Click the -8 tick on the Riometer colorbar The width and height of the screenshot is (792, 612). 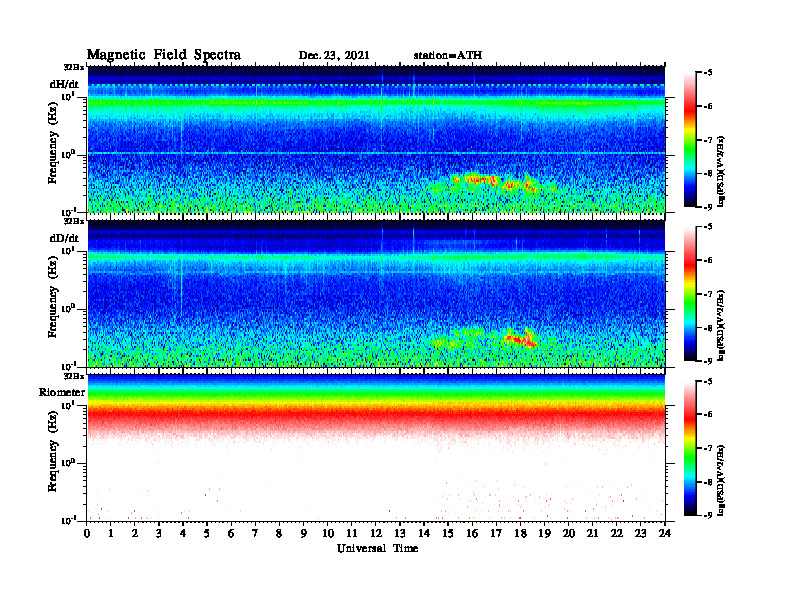[x=708, y=482]
